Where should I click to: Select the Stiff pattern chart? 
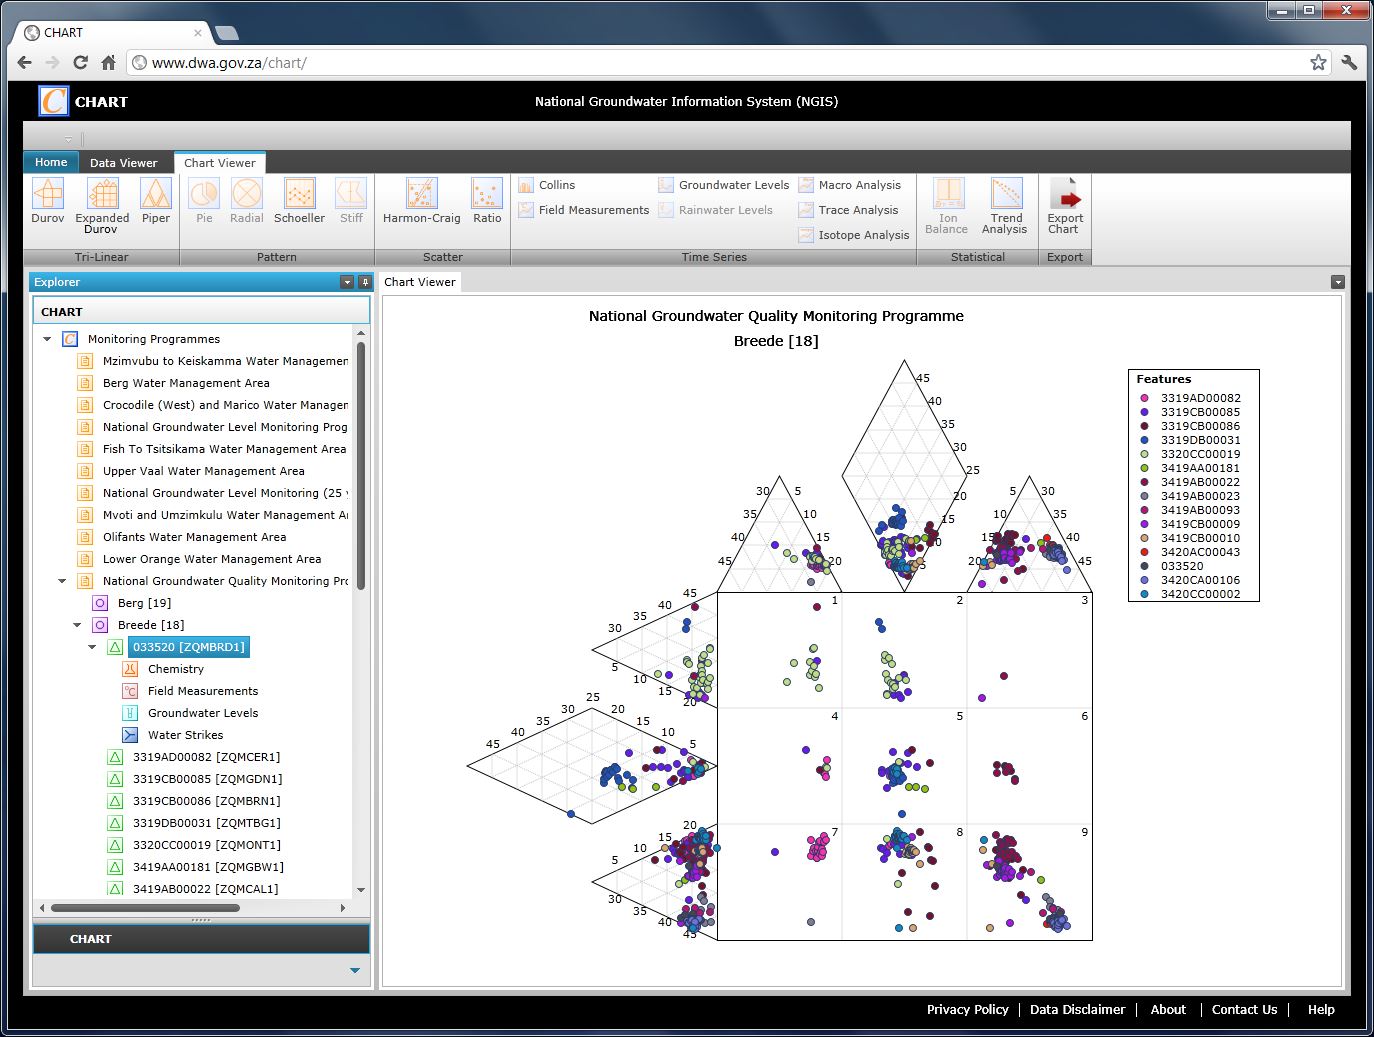coord(351,201)
